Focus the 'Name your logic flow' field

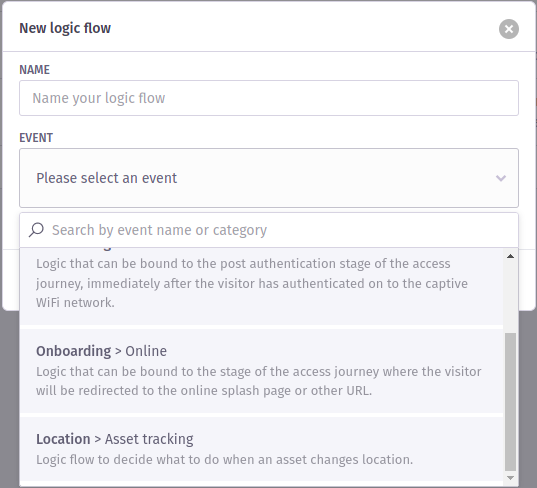[x=269, y=98]
